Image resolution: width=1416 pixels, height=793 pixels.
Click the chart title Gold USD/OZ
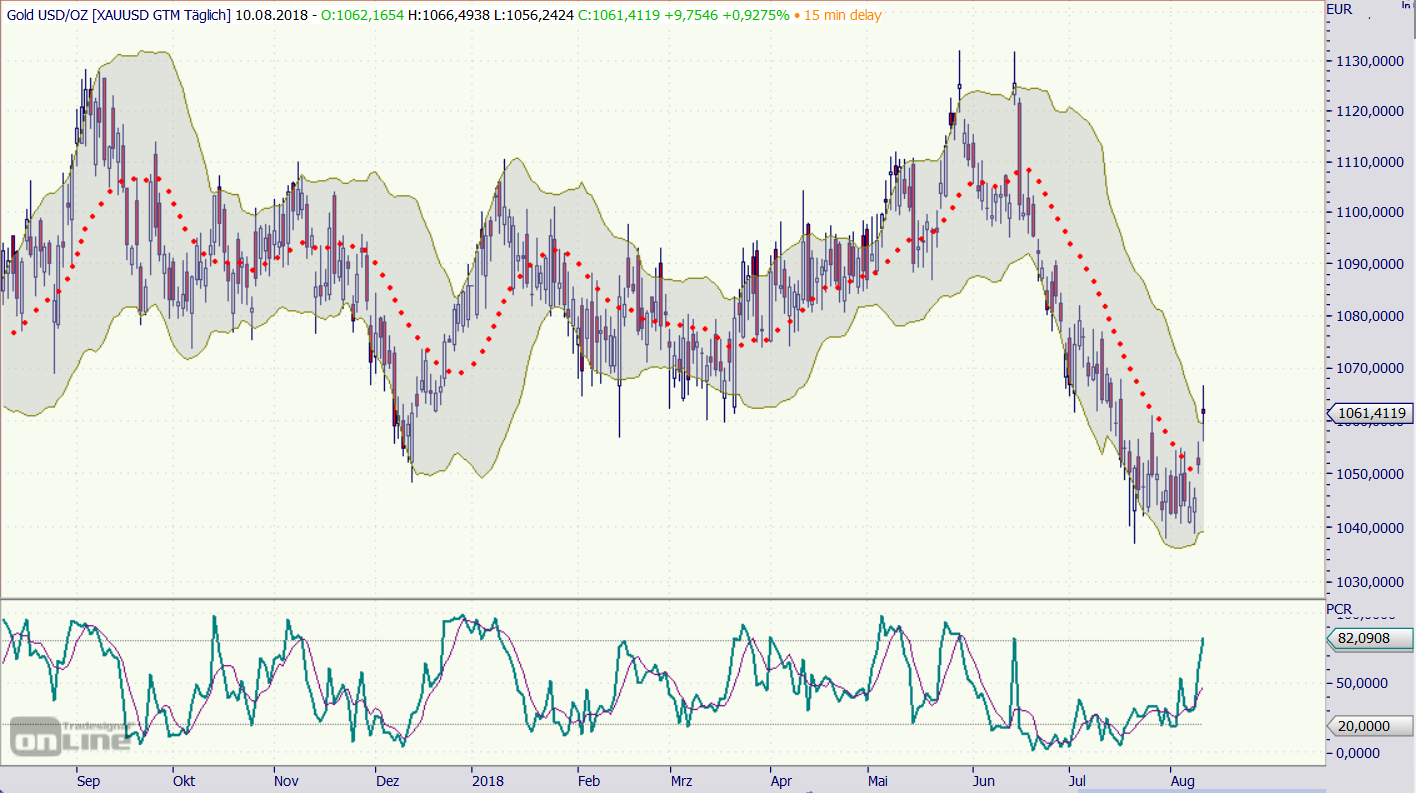46,15
